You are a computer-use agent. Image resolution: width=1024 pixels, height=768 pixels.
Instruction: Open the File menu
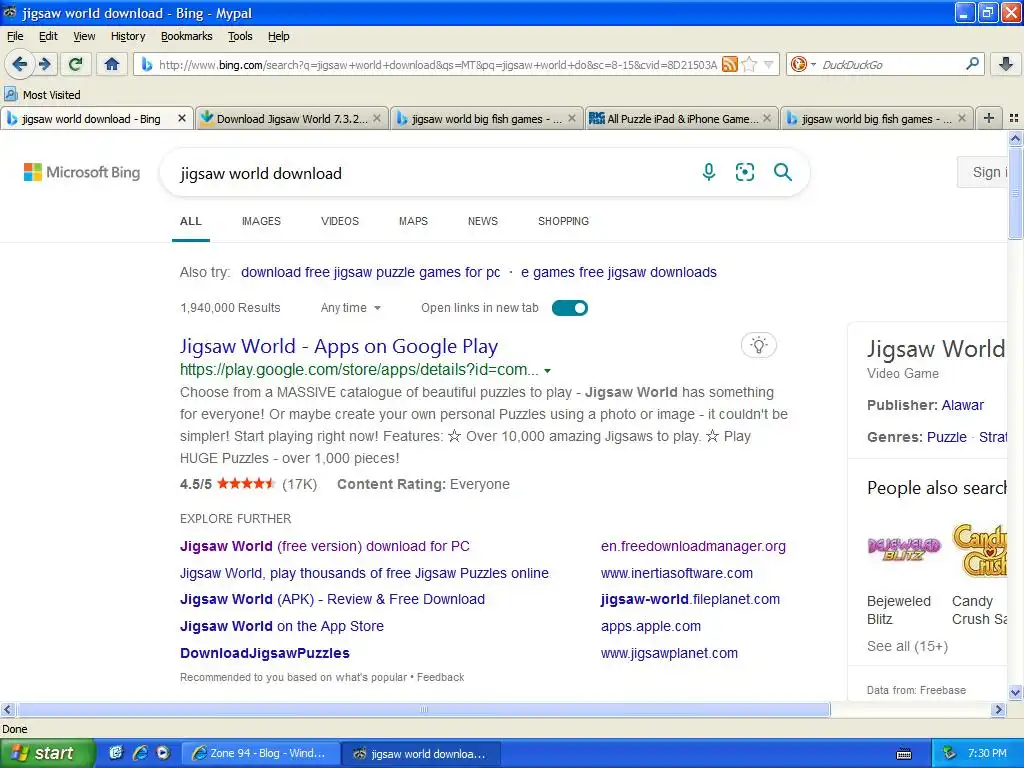coord(14,36)
